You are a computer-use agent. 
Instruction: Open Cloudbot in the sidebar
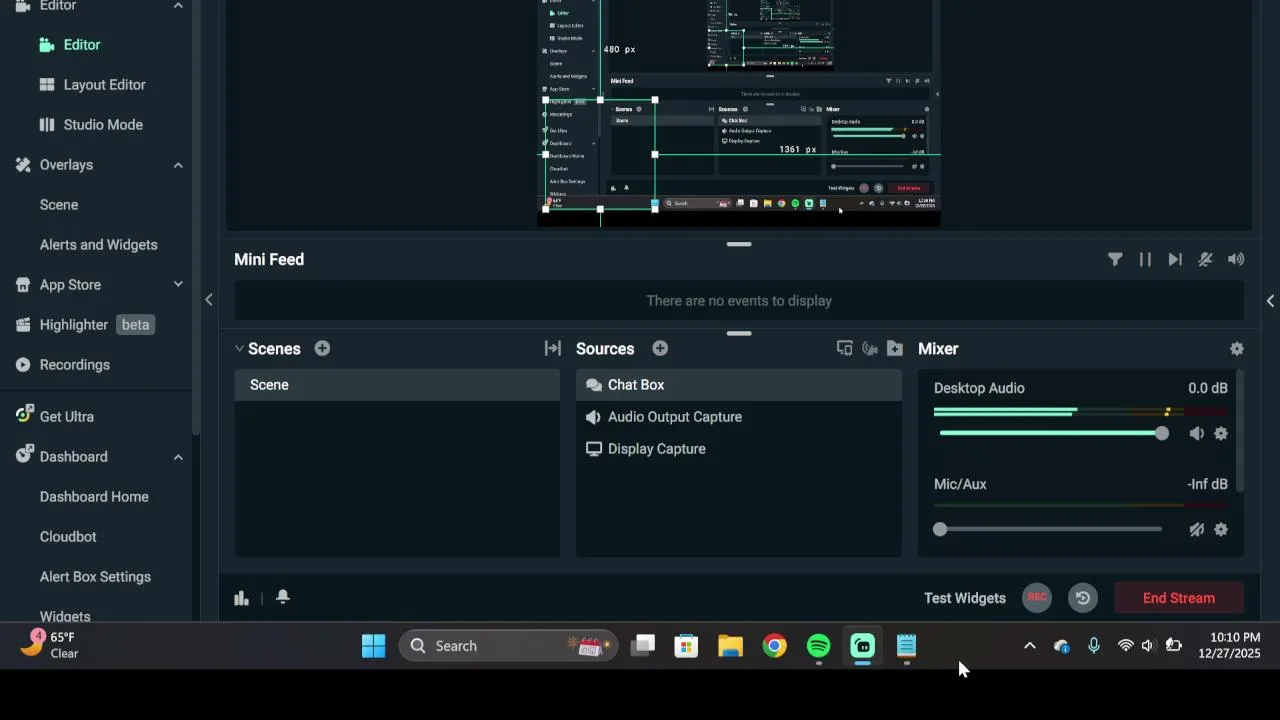tap(68, 537)
